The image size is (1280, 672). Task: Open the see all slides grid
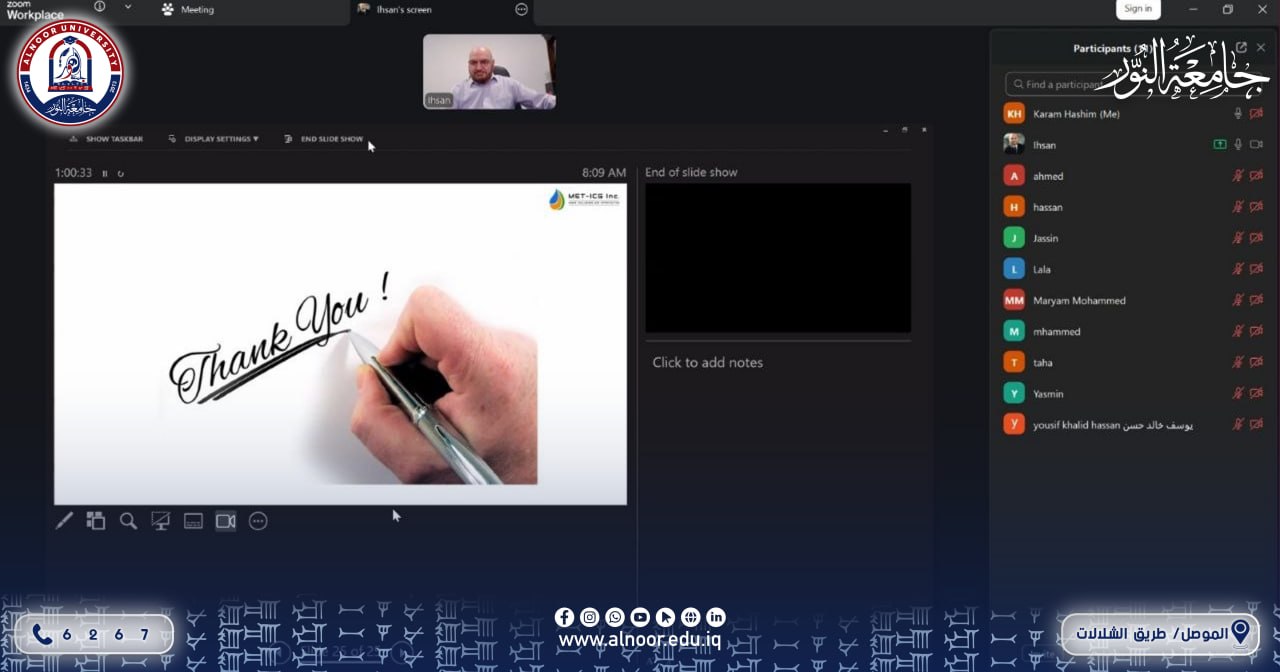96,520
